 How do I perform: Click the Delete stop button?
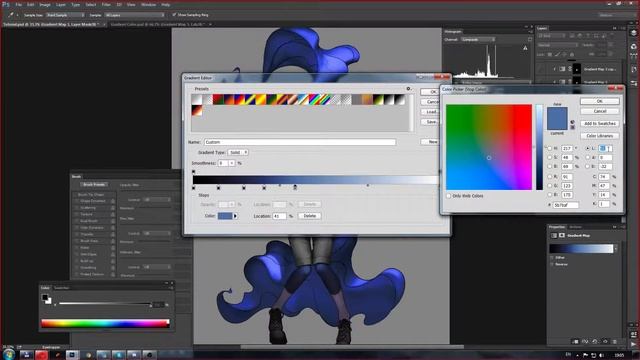coord(309,216)
